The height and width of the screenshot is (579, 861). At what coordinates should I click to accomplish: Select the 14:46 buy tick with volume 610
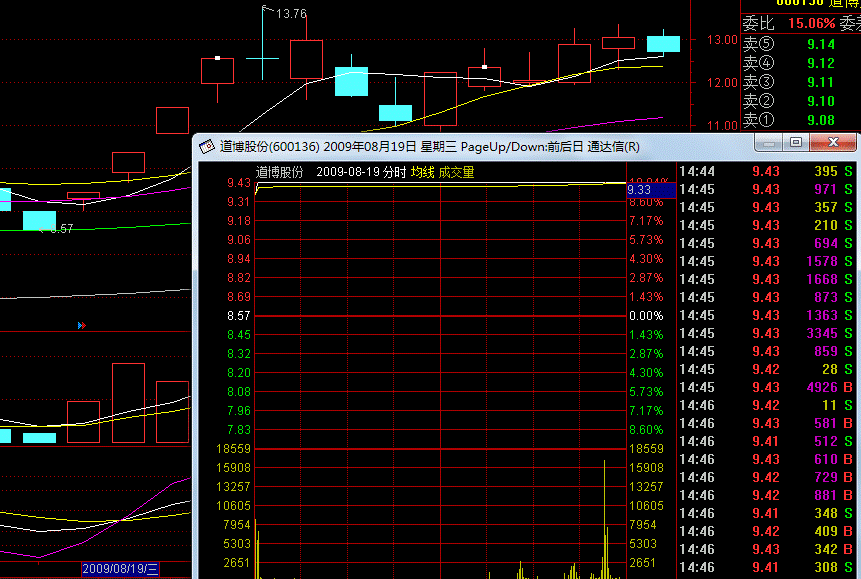coord(767,459)
